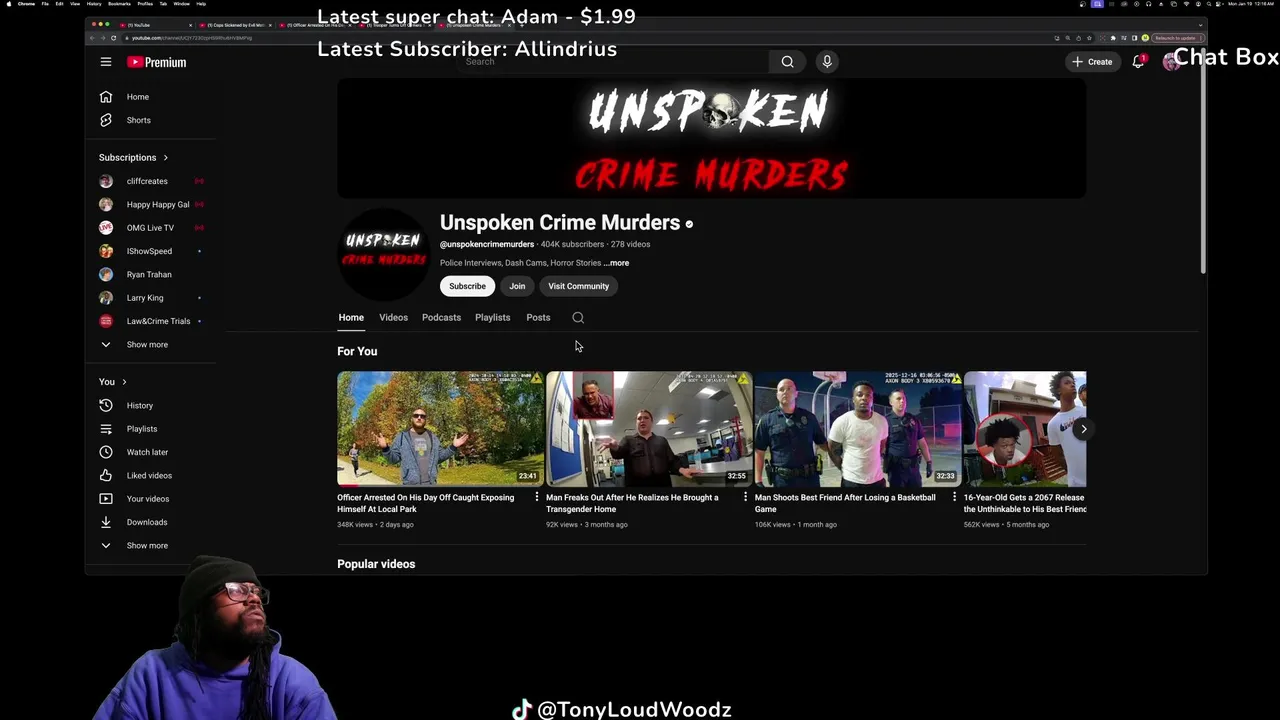
Task: Open options for Man Freaks Out video
Action: 745,497
